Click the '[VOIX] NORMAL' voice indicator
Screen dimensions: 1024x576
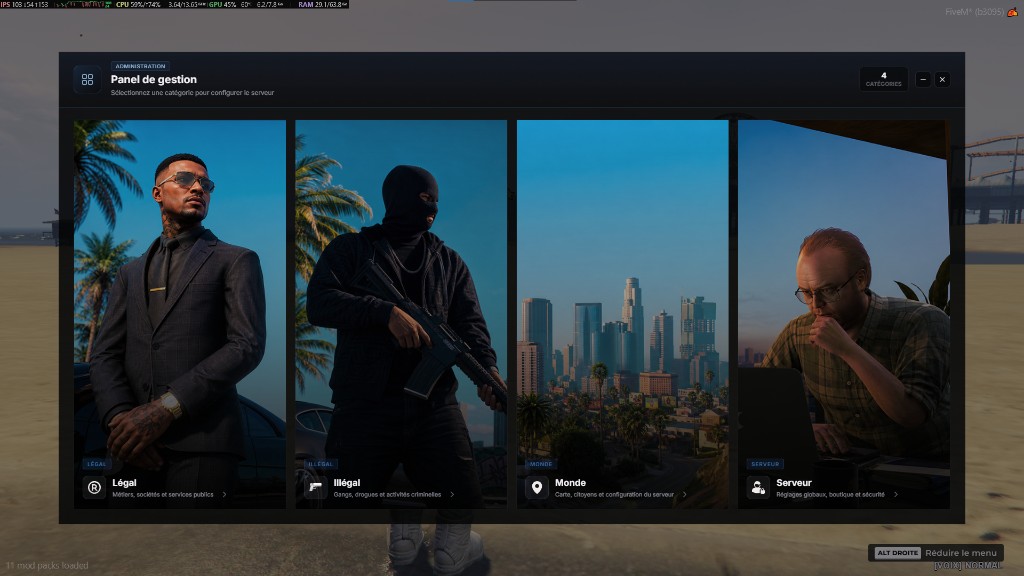coord(967,566)
